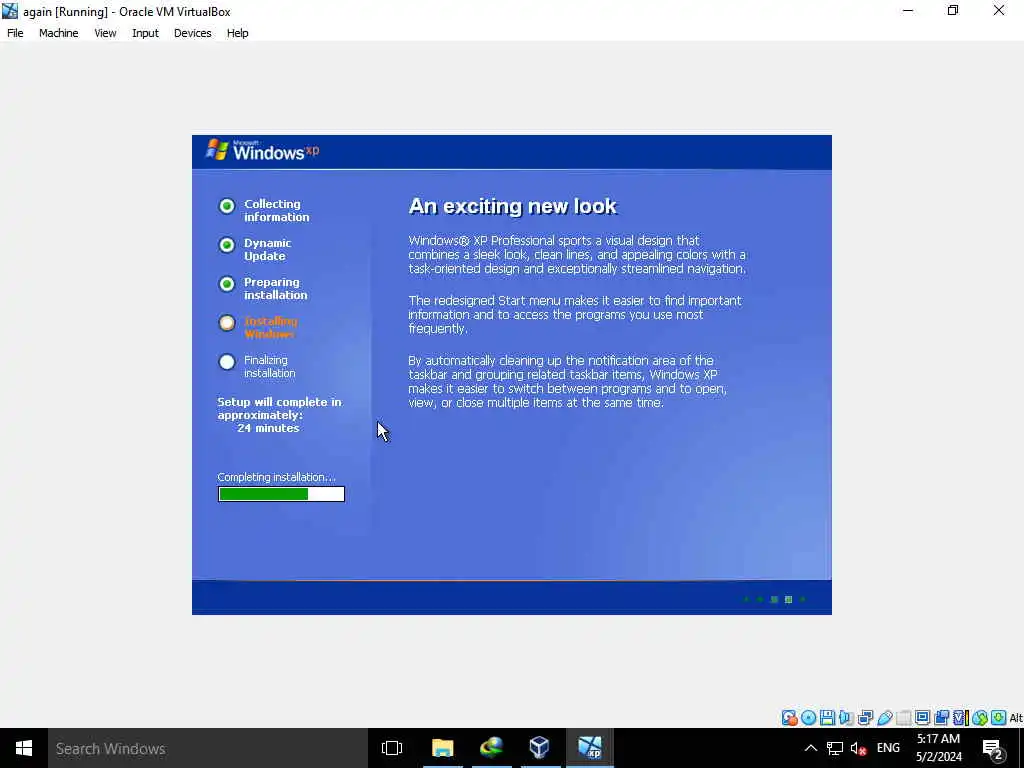Click the green installation progress bar

(x=281, y=494)
